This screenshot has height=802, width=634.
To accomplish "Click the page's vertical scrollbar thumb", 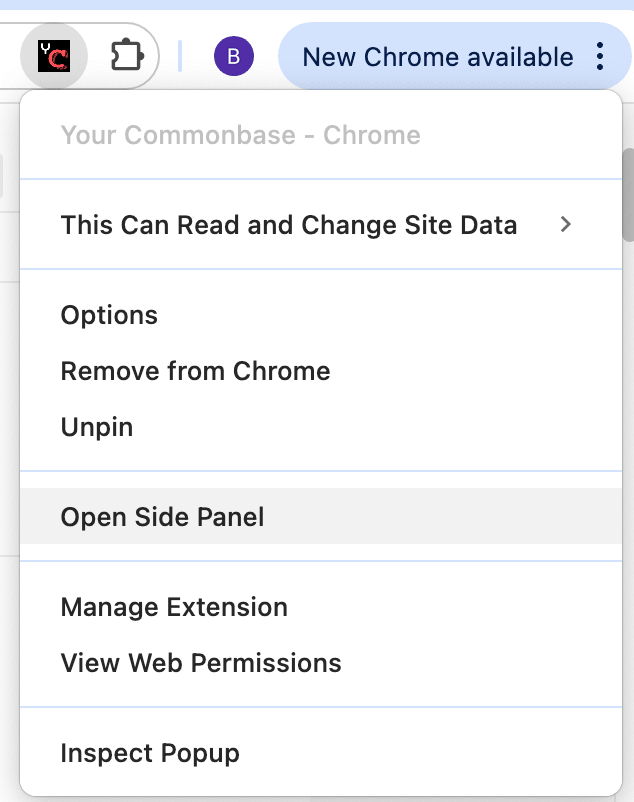I will click(628, 195).
